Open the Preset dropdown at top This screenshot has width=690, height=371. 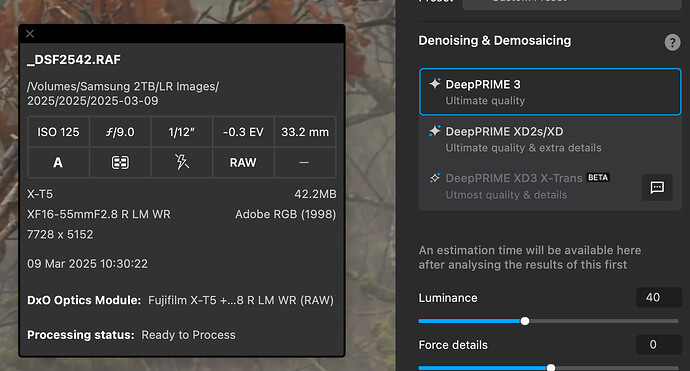tap(572, 4)
